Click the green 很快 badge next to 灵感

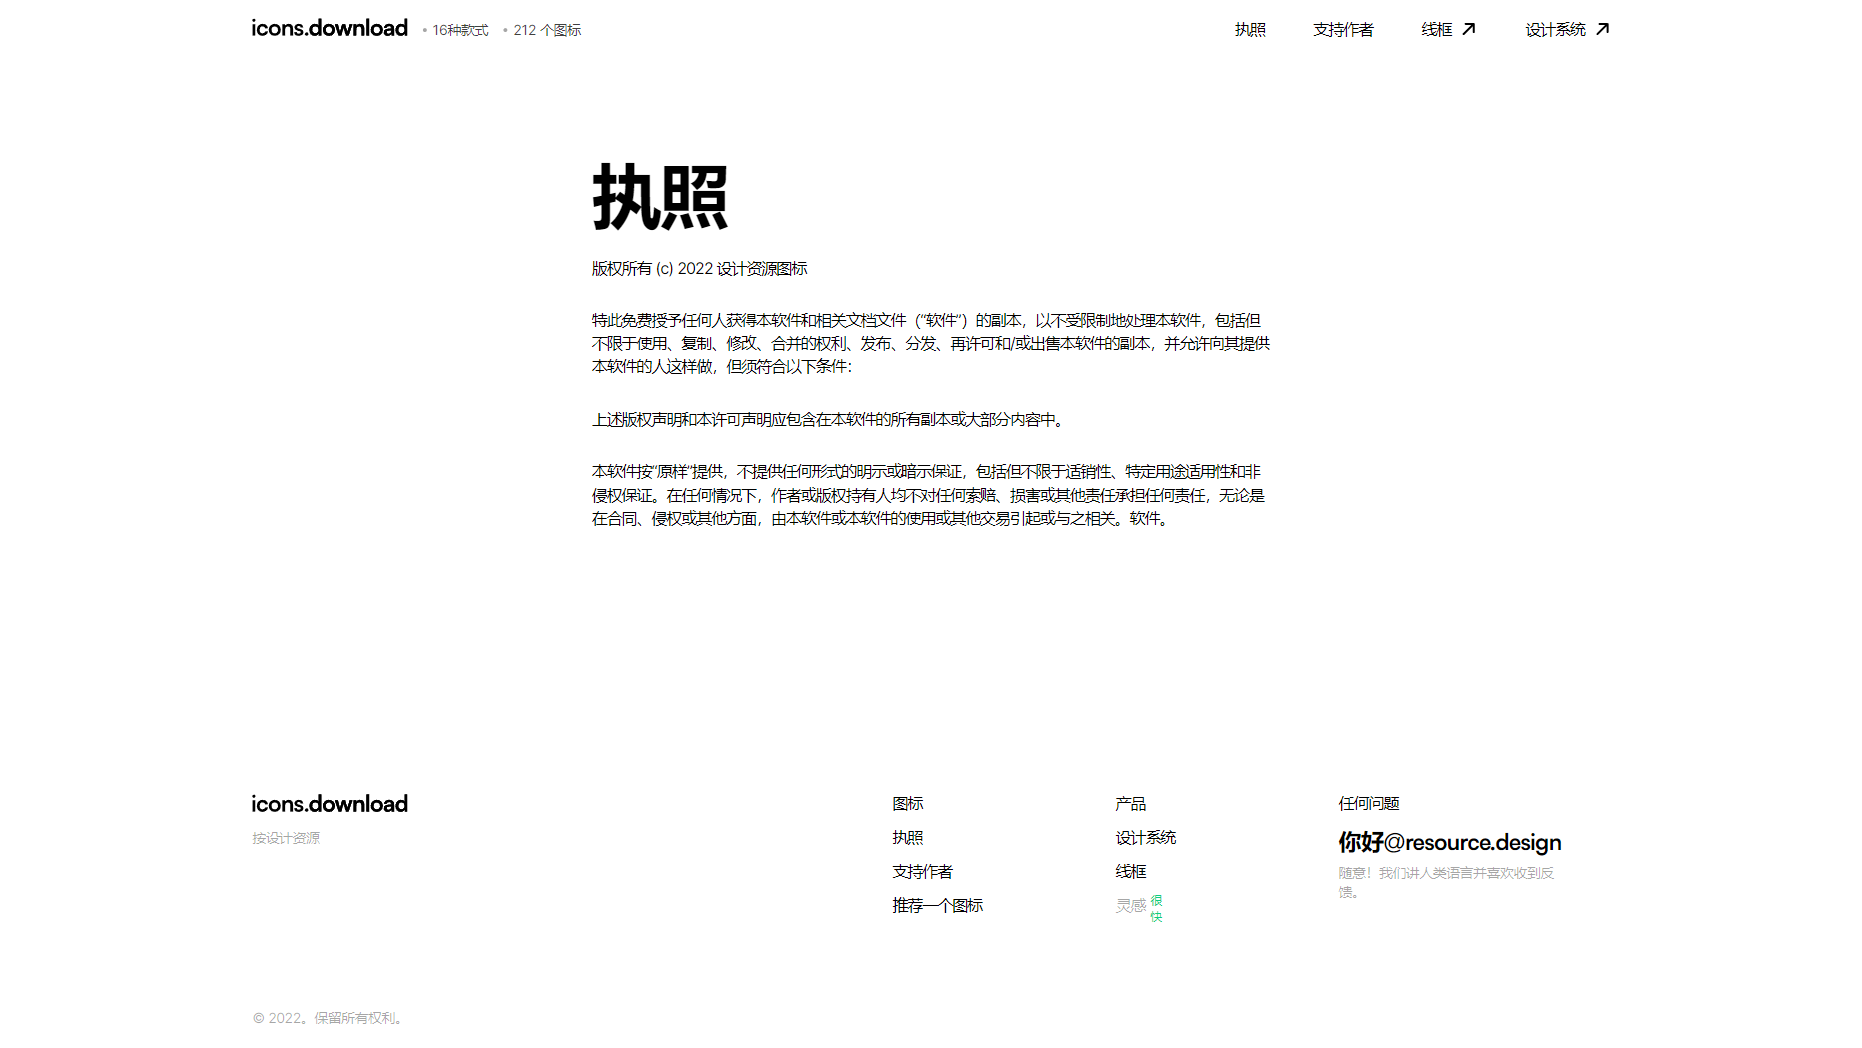pos(1156,908)
